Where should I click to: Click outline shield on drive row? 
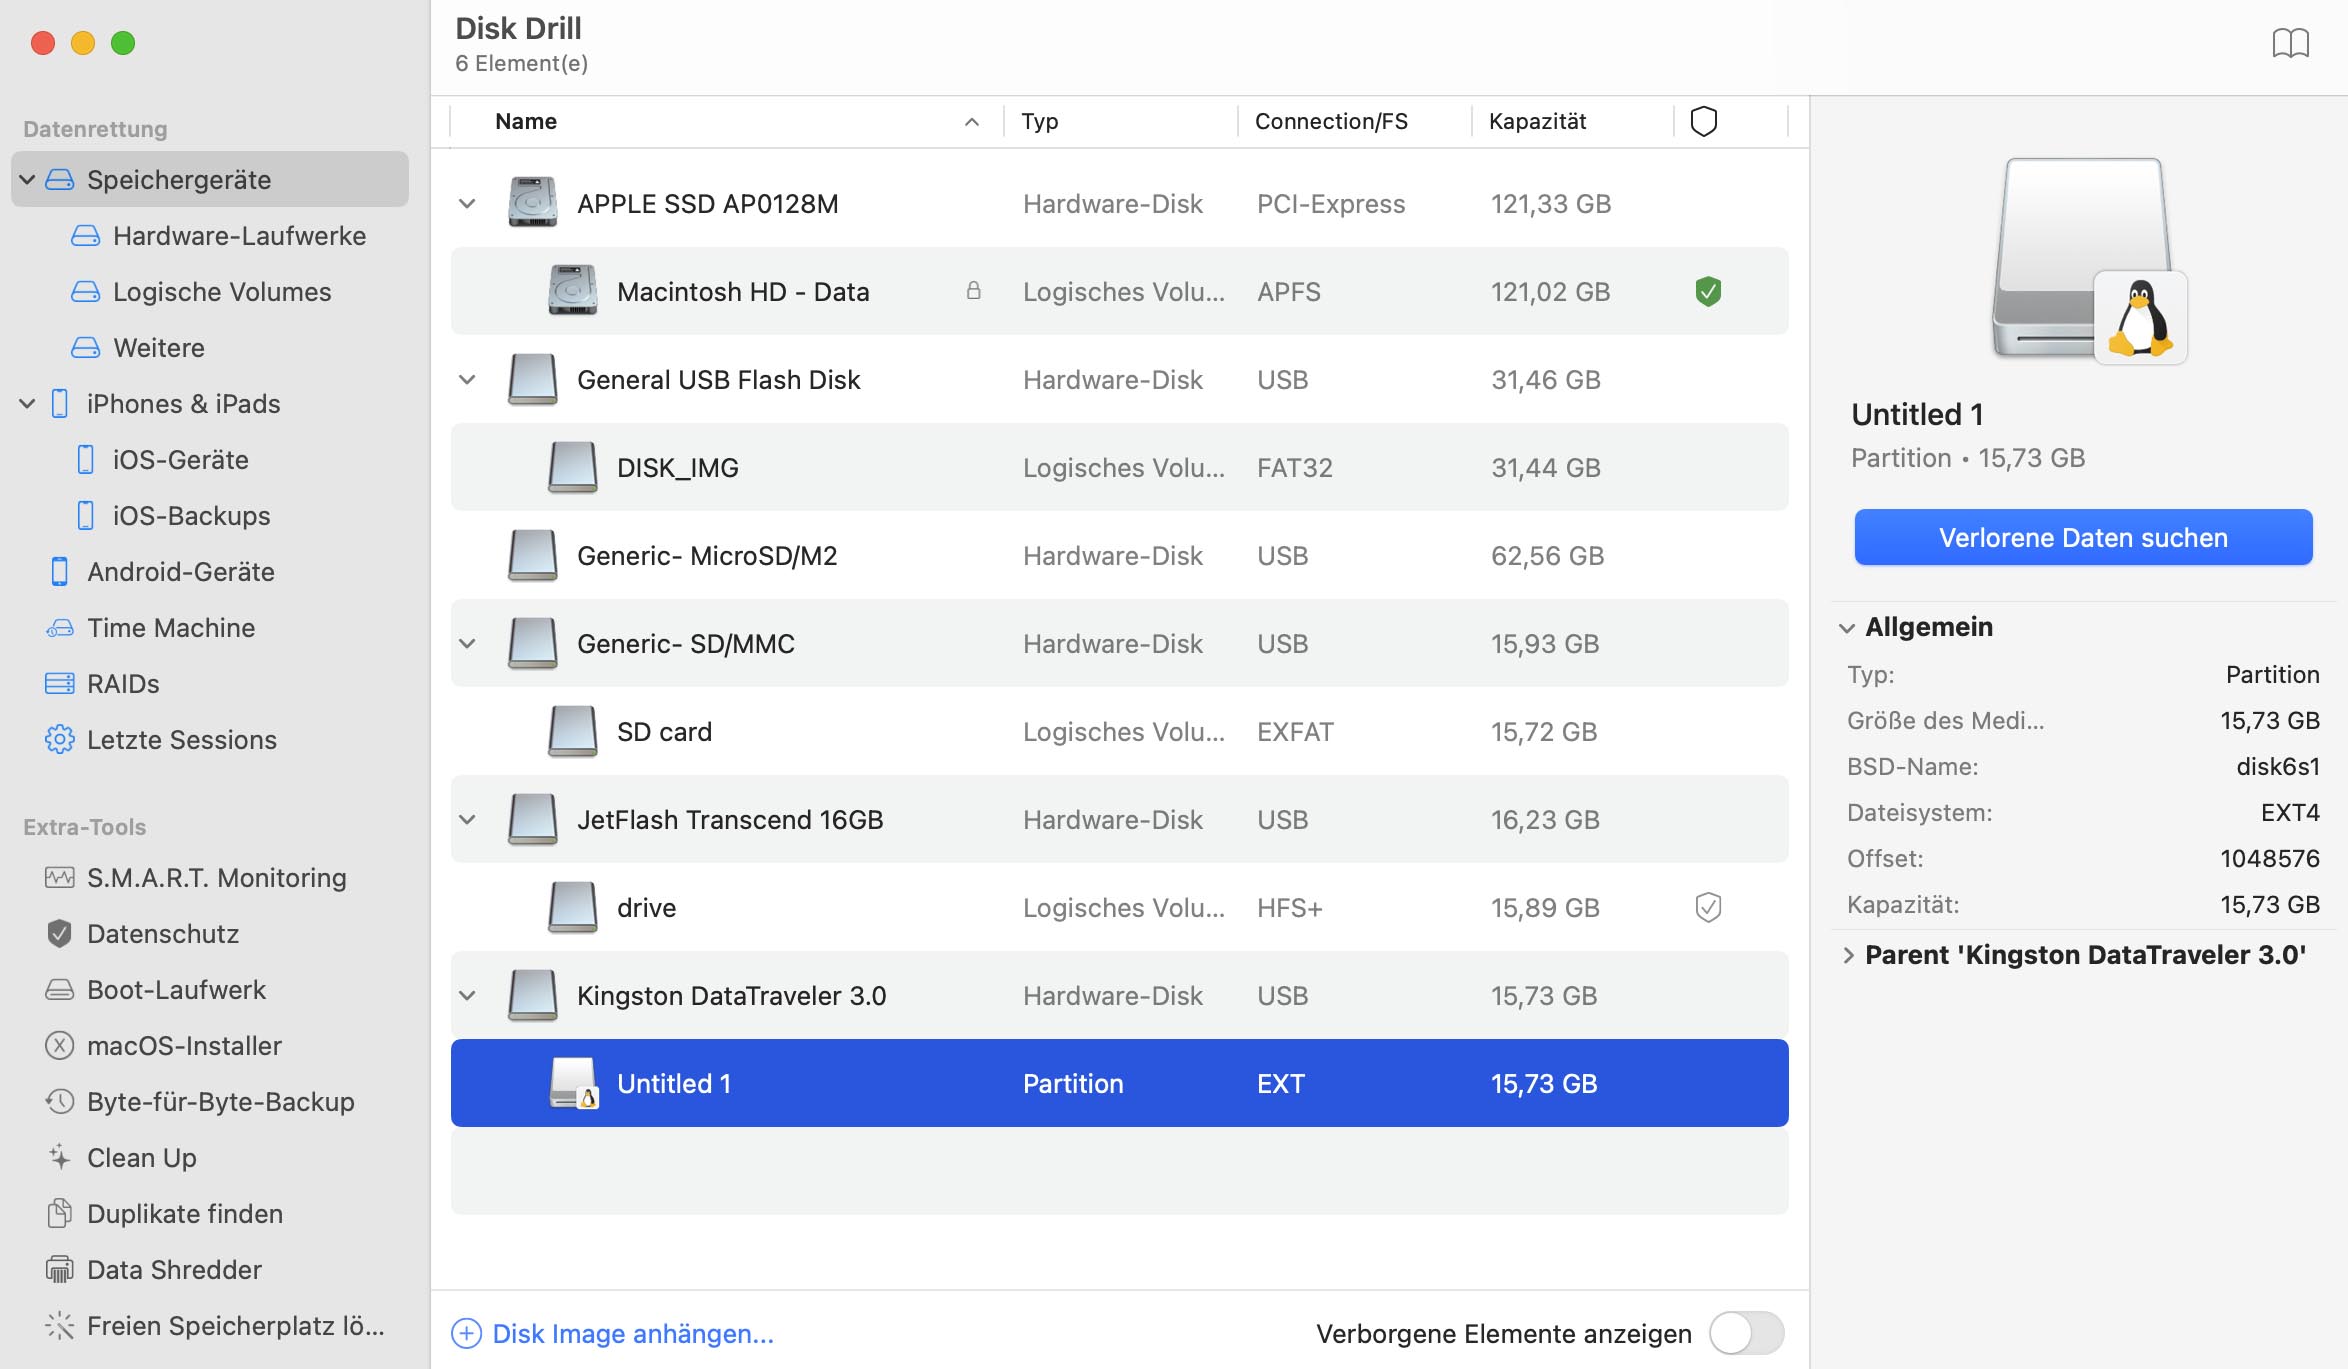click(1708, 907)
